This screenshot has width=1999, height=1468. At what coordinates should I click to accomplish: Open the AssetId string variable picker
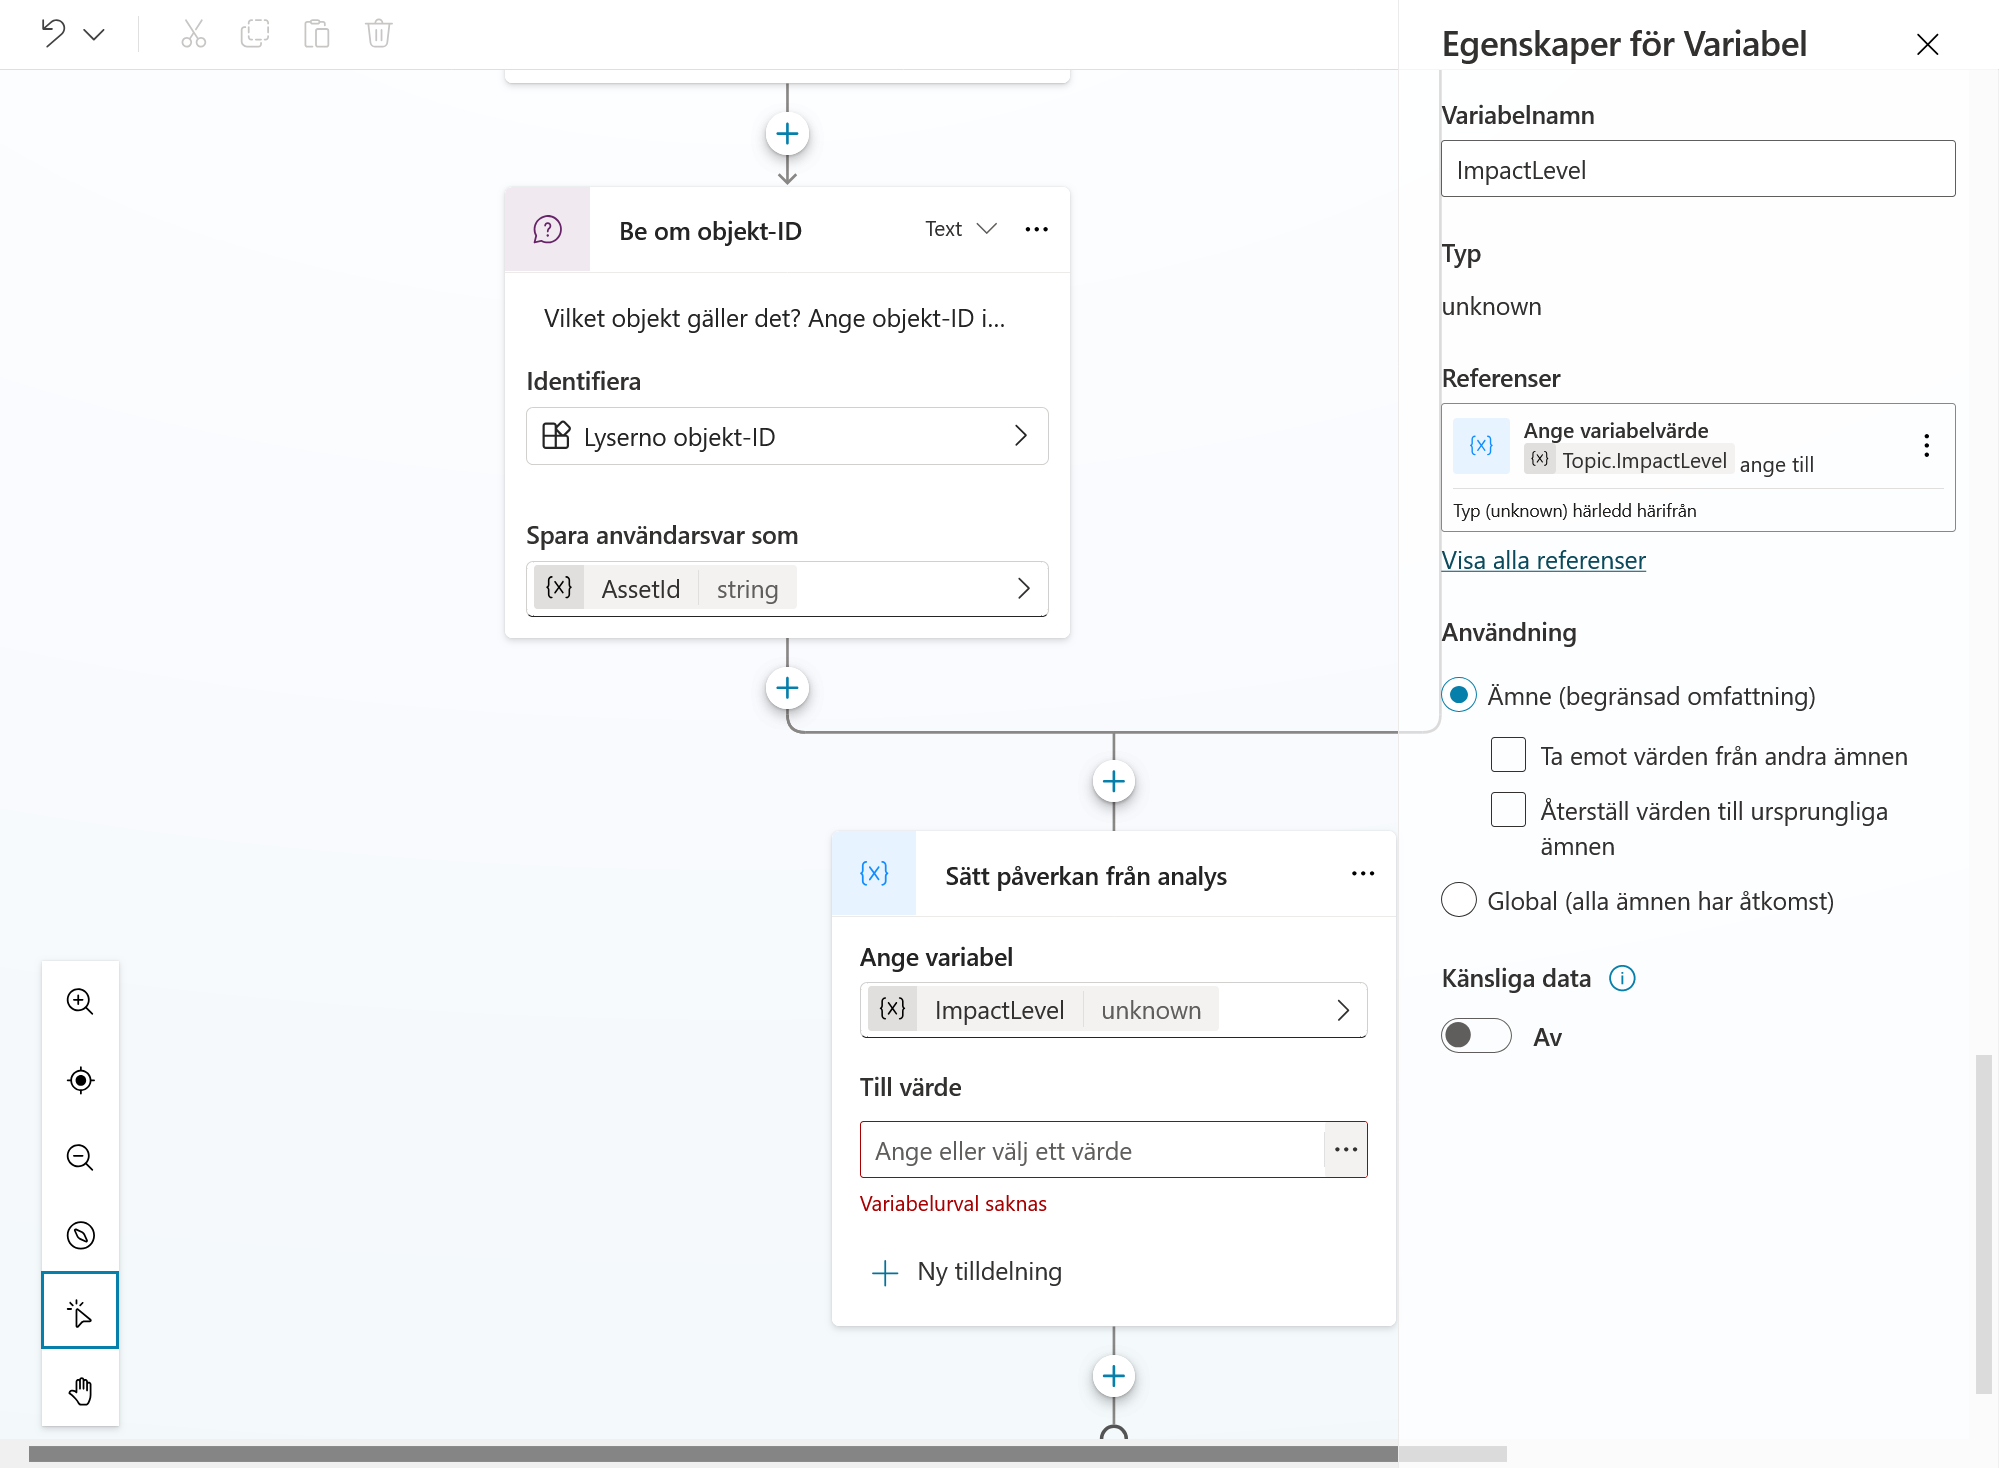(787, 589)
